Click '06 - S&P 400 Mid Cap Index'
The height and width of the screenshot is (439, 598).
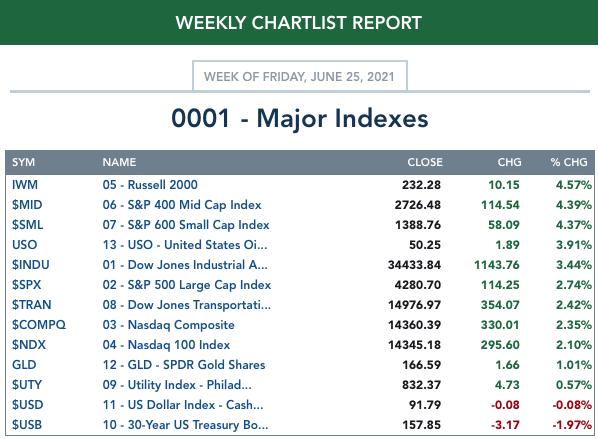click(x=182, y=205)
